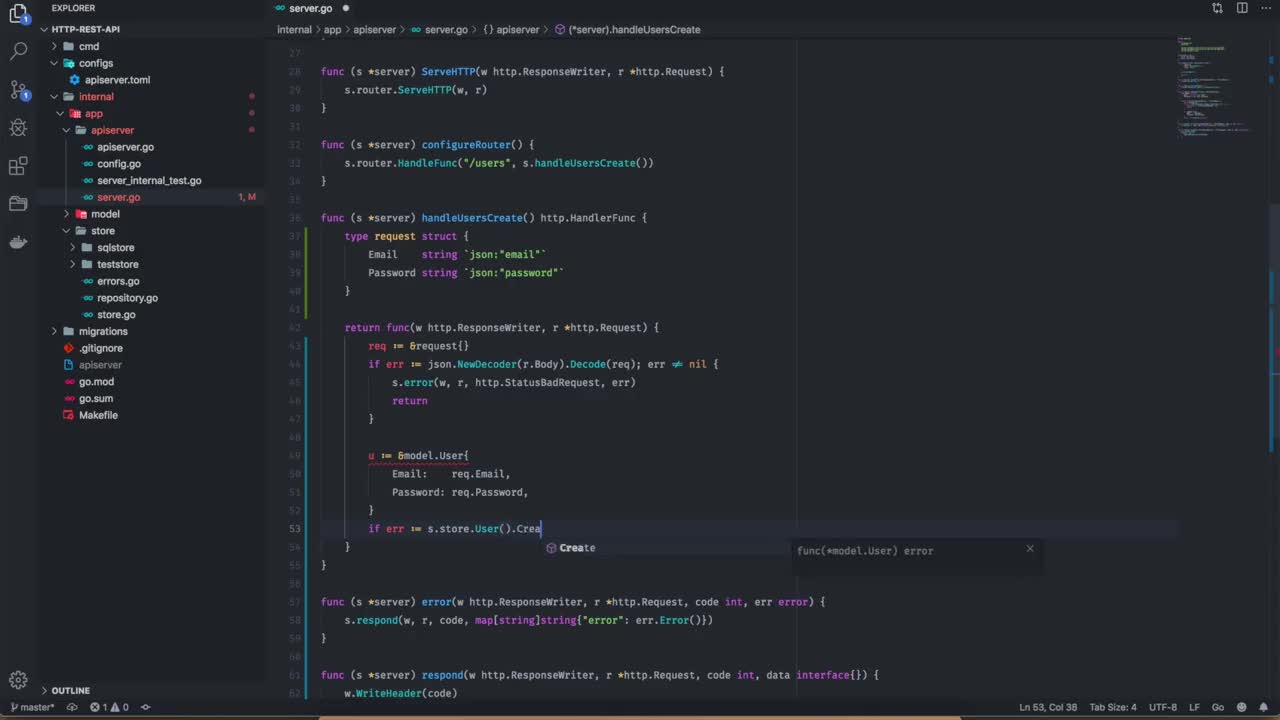Click the feedback smiley in status bar
The height and width of the screenshot is (720, 1280).
(1241, 707)
